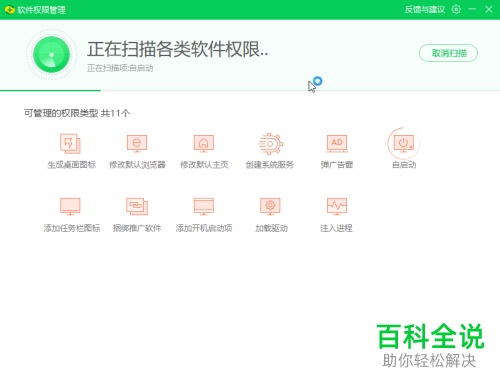The height and width of the screenshot is (381, 500).
Task: Click the green radar scanning icon
Action: coord(51,54)
